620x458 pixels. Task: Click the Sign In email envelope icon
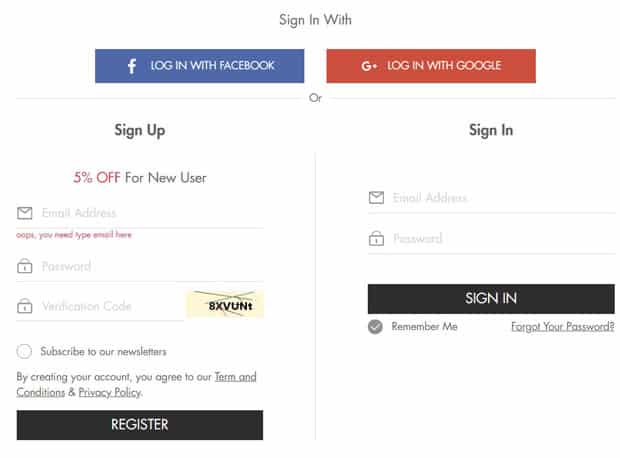click(x=376, y=198)
